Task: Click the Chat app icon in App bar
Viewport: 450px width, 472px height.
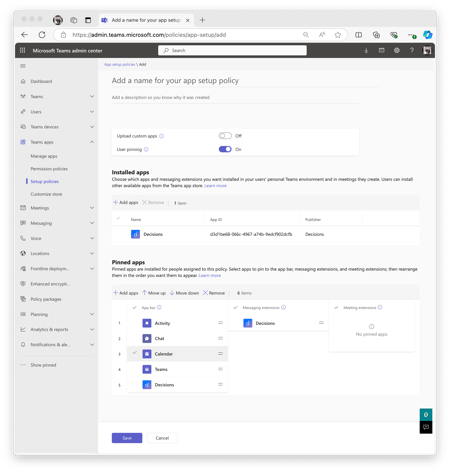Action: pos(147,338)
